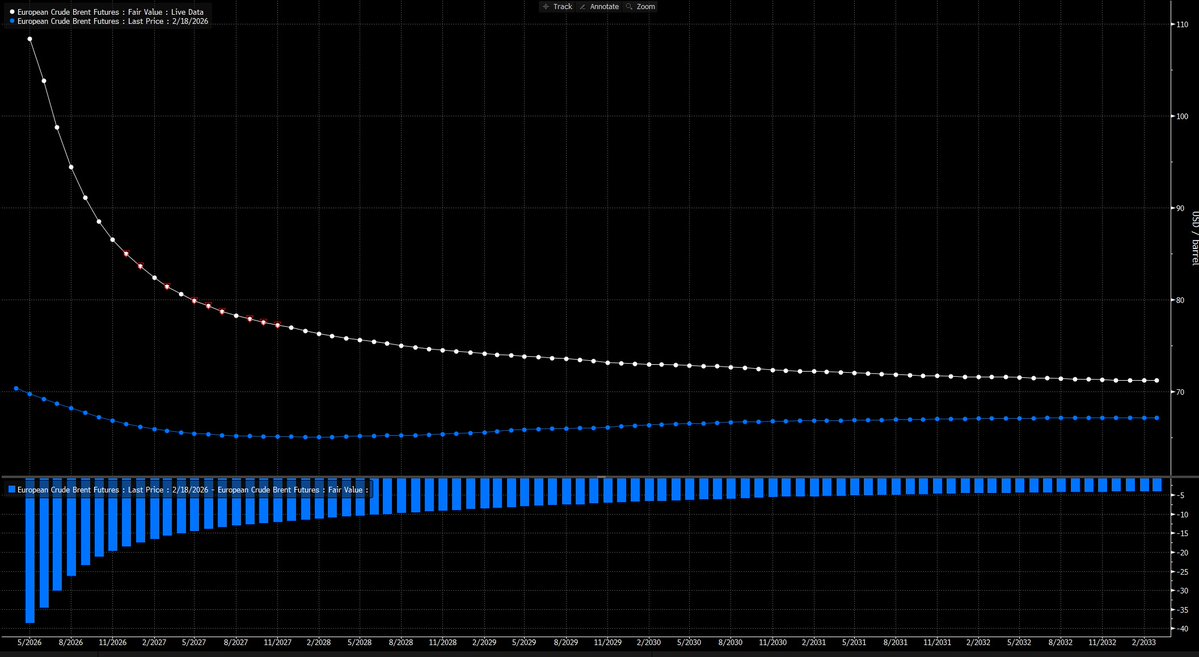Select the Zoom tool
1199x657 pixels.
[x=640, y=6]
